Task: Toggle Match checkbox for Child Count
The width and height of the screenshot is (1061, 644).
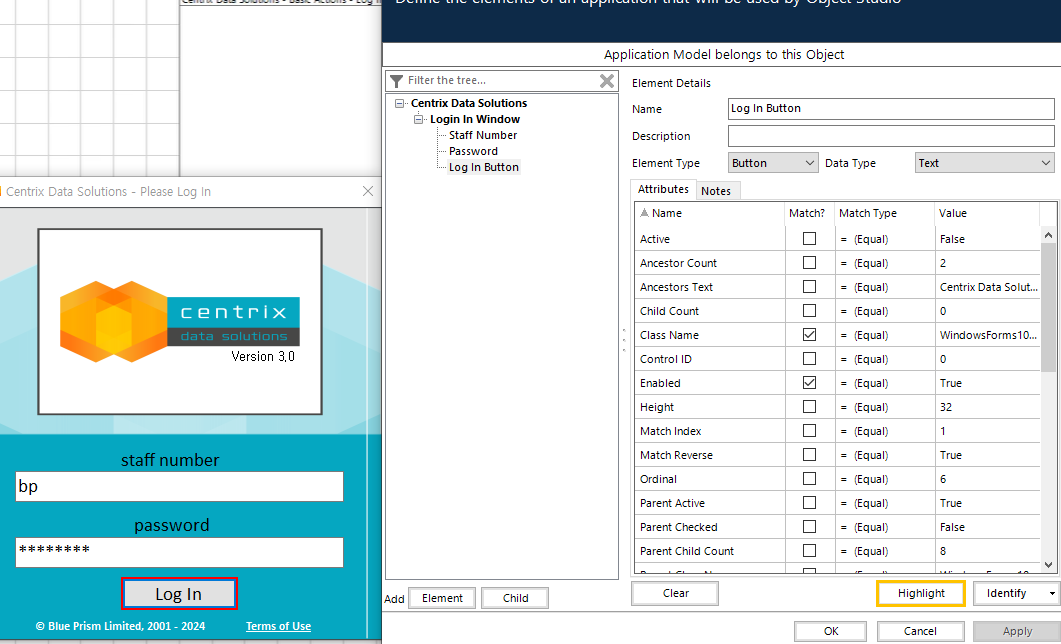Action: 809,310
